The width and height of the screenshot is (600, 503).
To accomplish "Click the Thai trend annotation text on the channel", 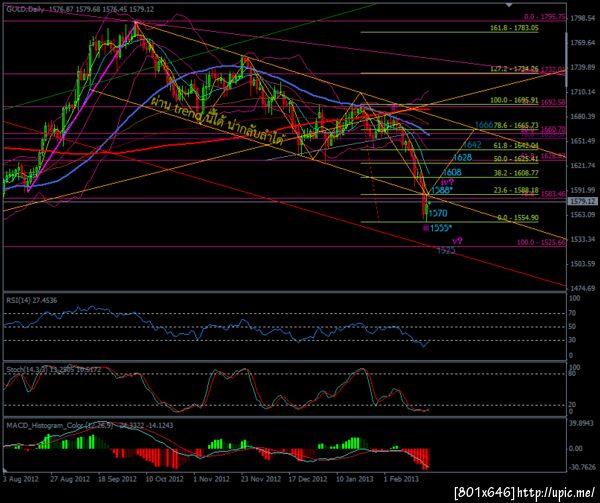I will (x=217, y=122).
